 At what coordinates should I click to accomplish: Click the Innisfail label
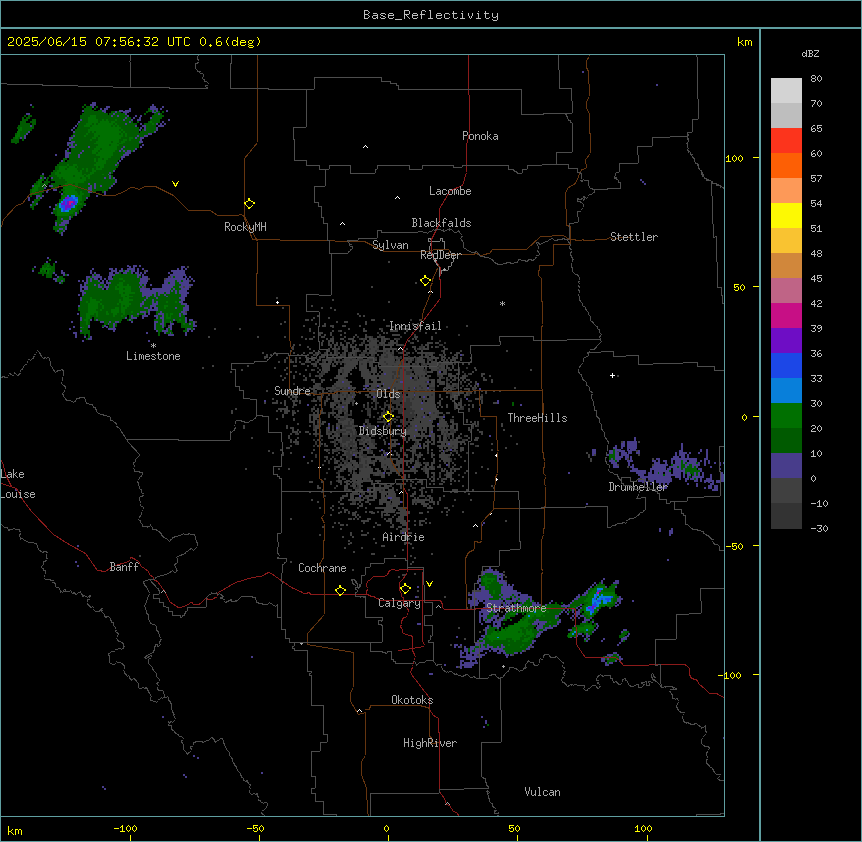[x=415, y=326]
